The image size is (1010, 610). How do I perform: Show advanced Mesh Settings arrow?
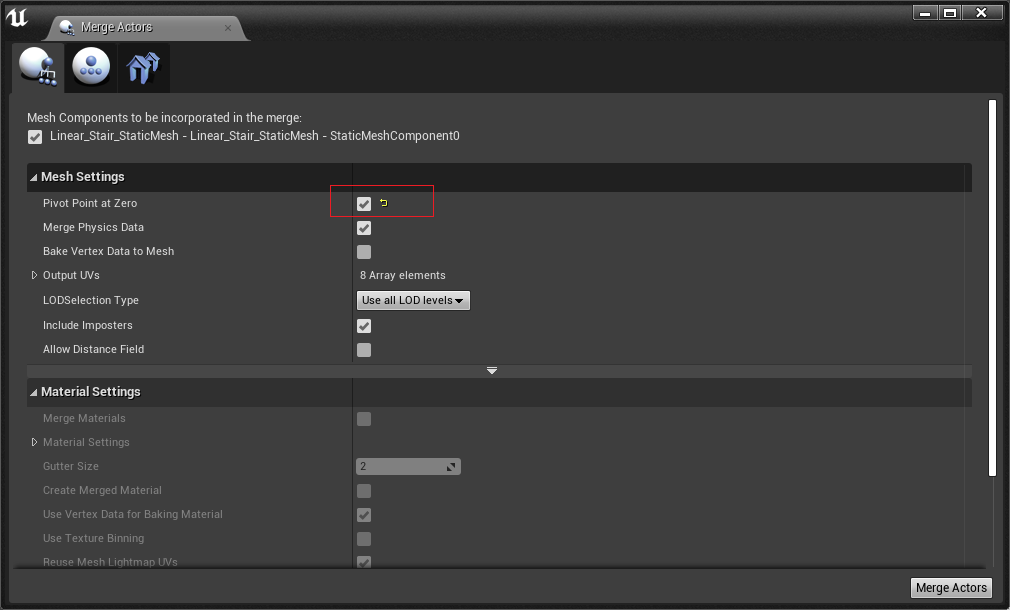click(x=491, y=370)
